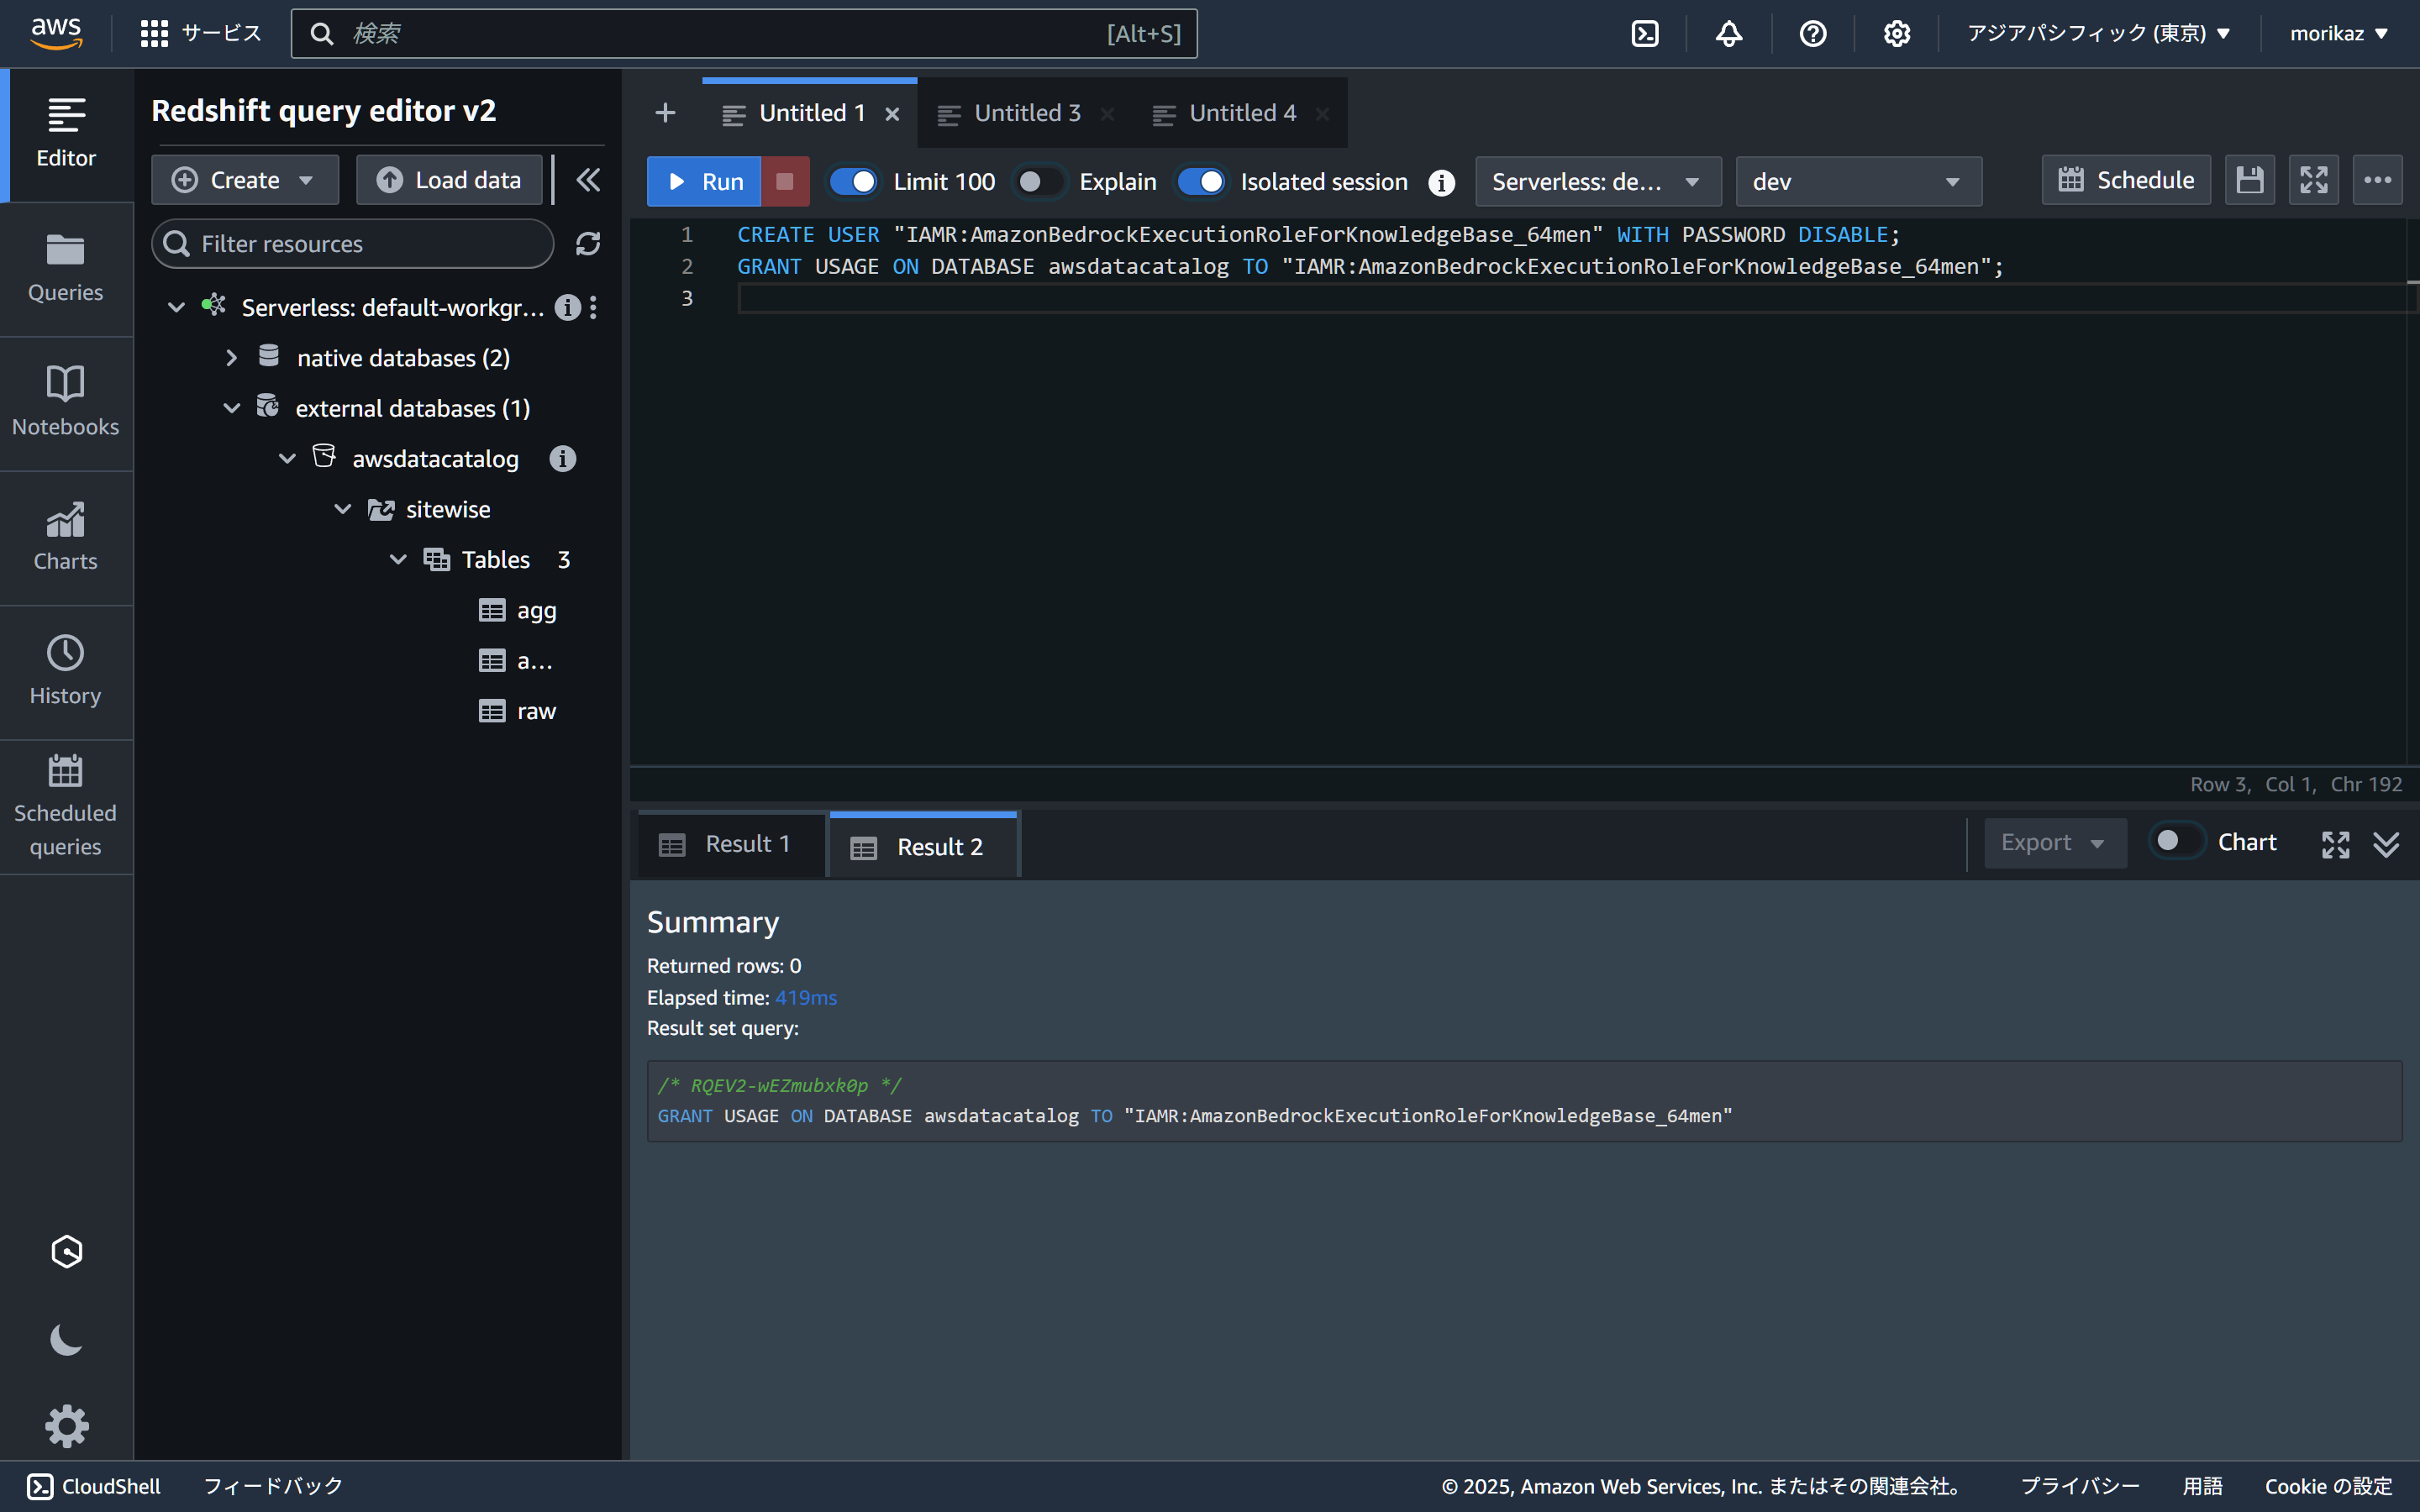Click the Save query disk icon

click(x=2249, y=181)
